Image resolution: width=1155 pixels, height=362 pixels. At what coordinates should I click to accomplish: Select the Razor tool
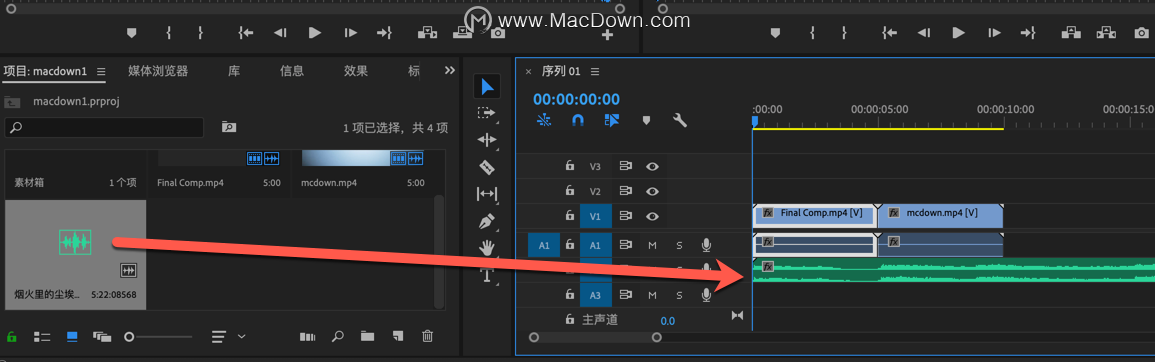tap(487, 167)
